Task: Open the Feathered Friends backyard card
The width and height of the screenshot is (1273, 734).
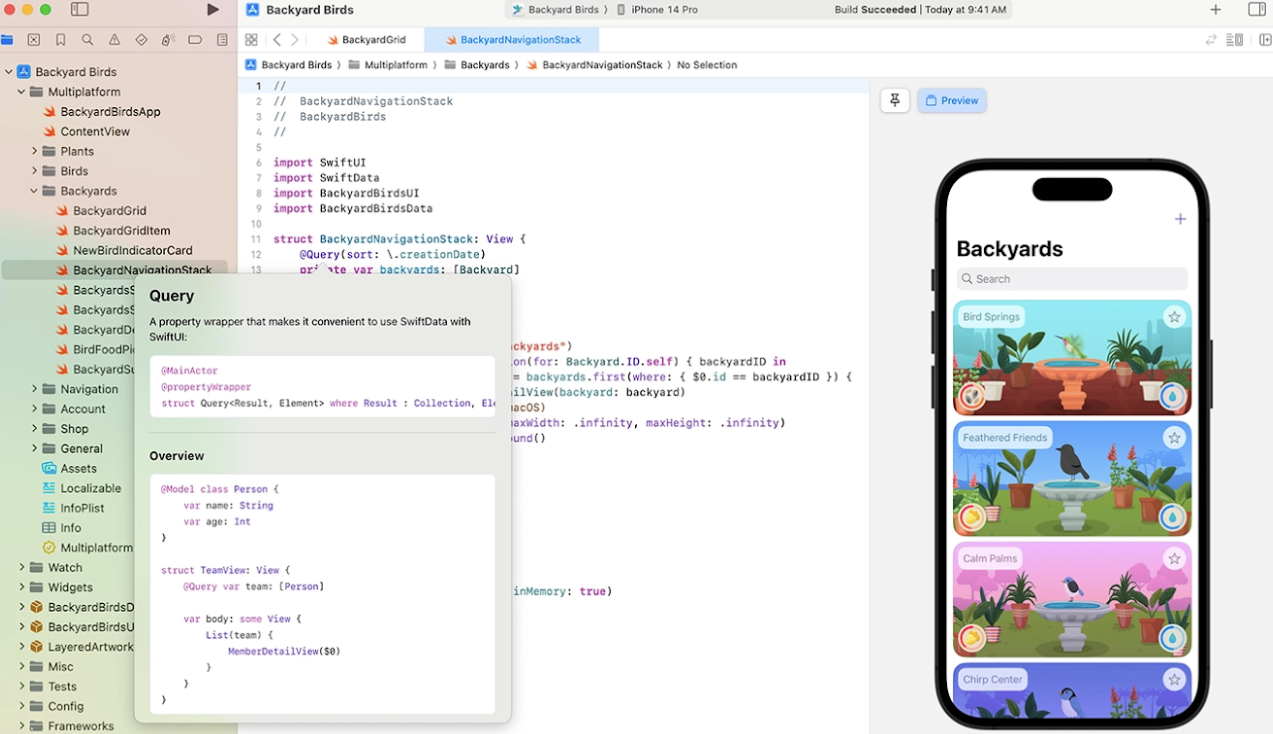Action: pos(1072,478)
